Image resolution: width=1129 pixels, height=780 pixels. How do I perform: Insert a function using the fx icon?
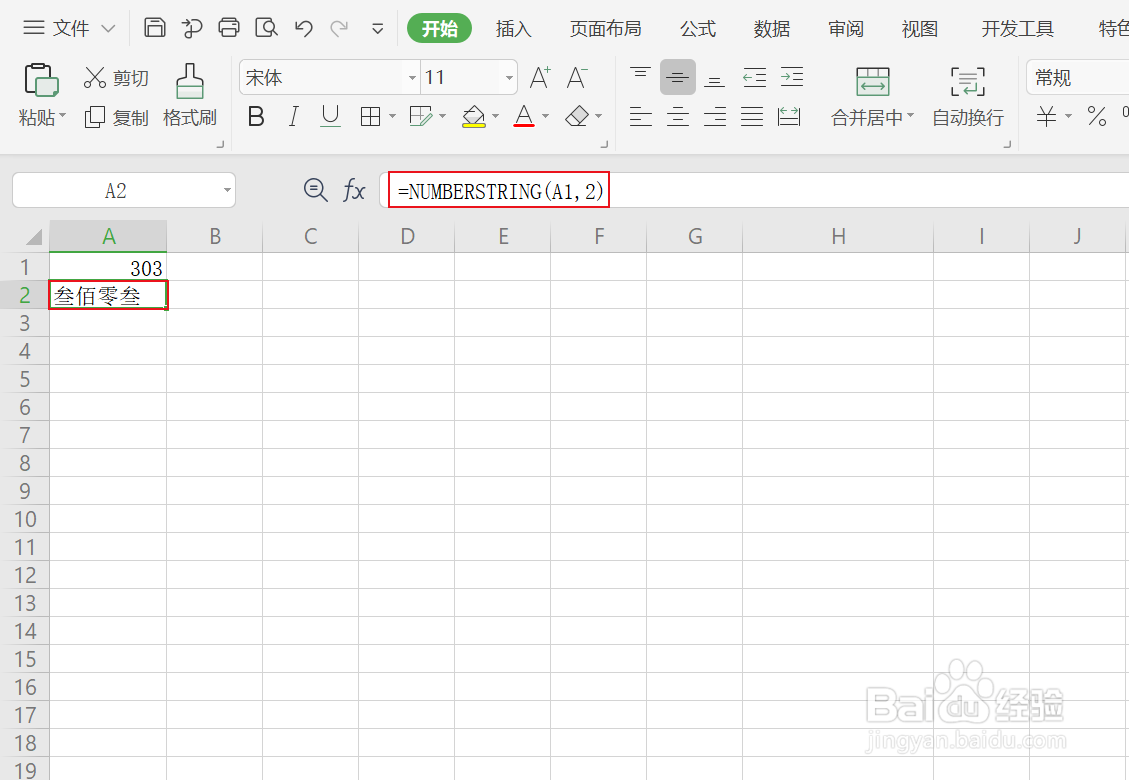(355, 190)
